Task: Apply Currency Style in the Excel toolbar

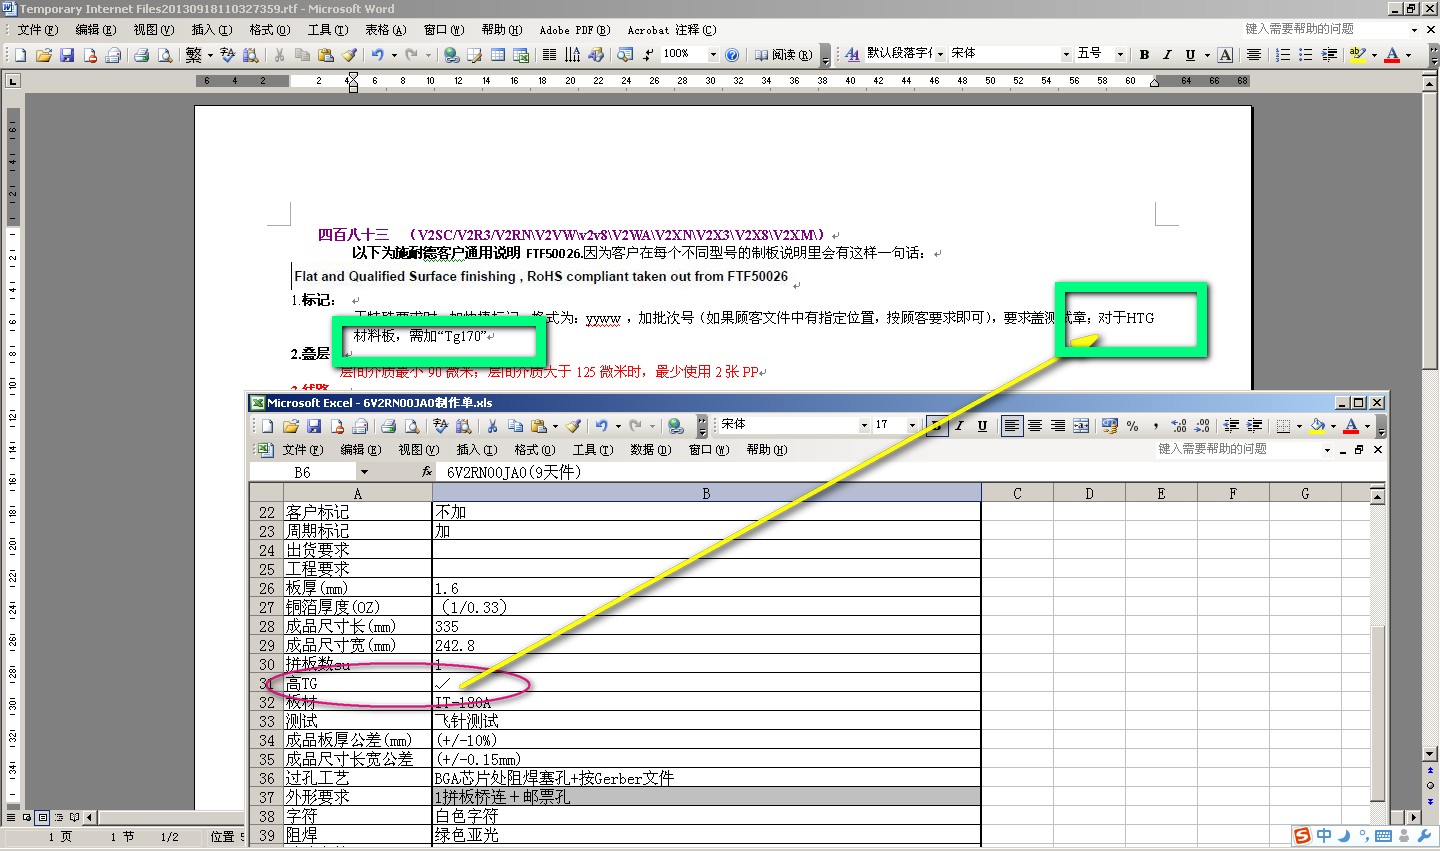Action: coord(1109,426)
